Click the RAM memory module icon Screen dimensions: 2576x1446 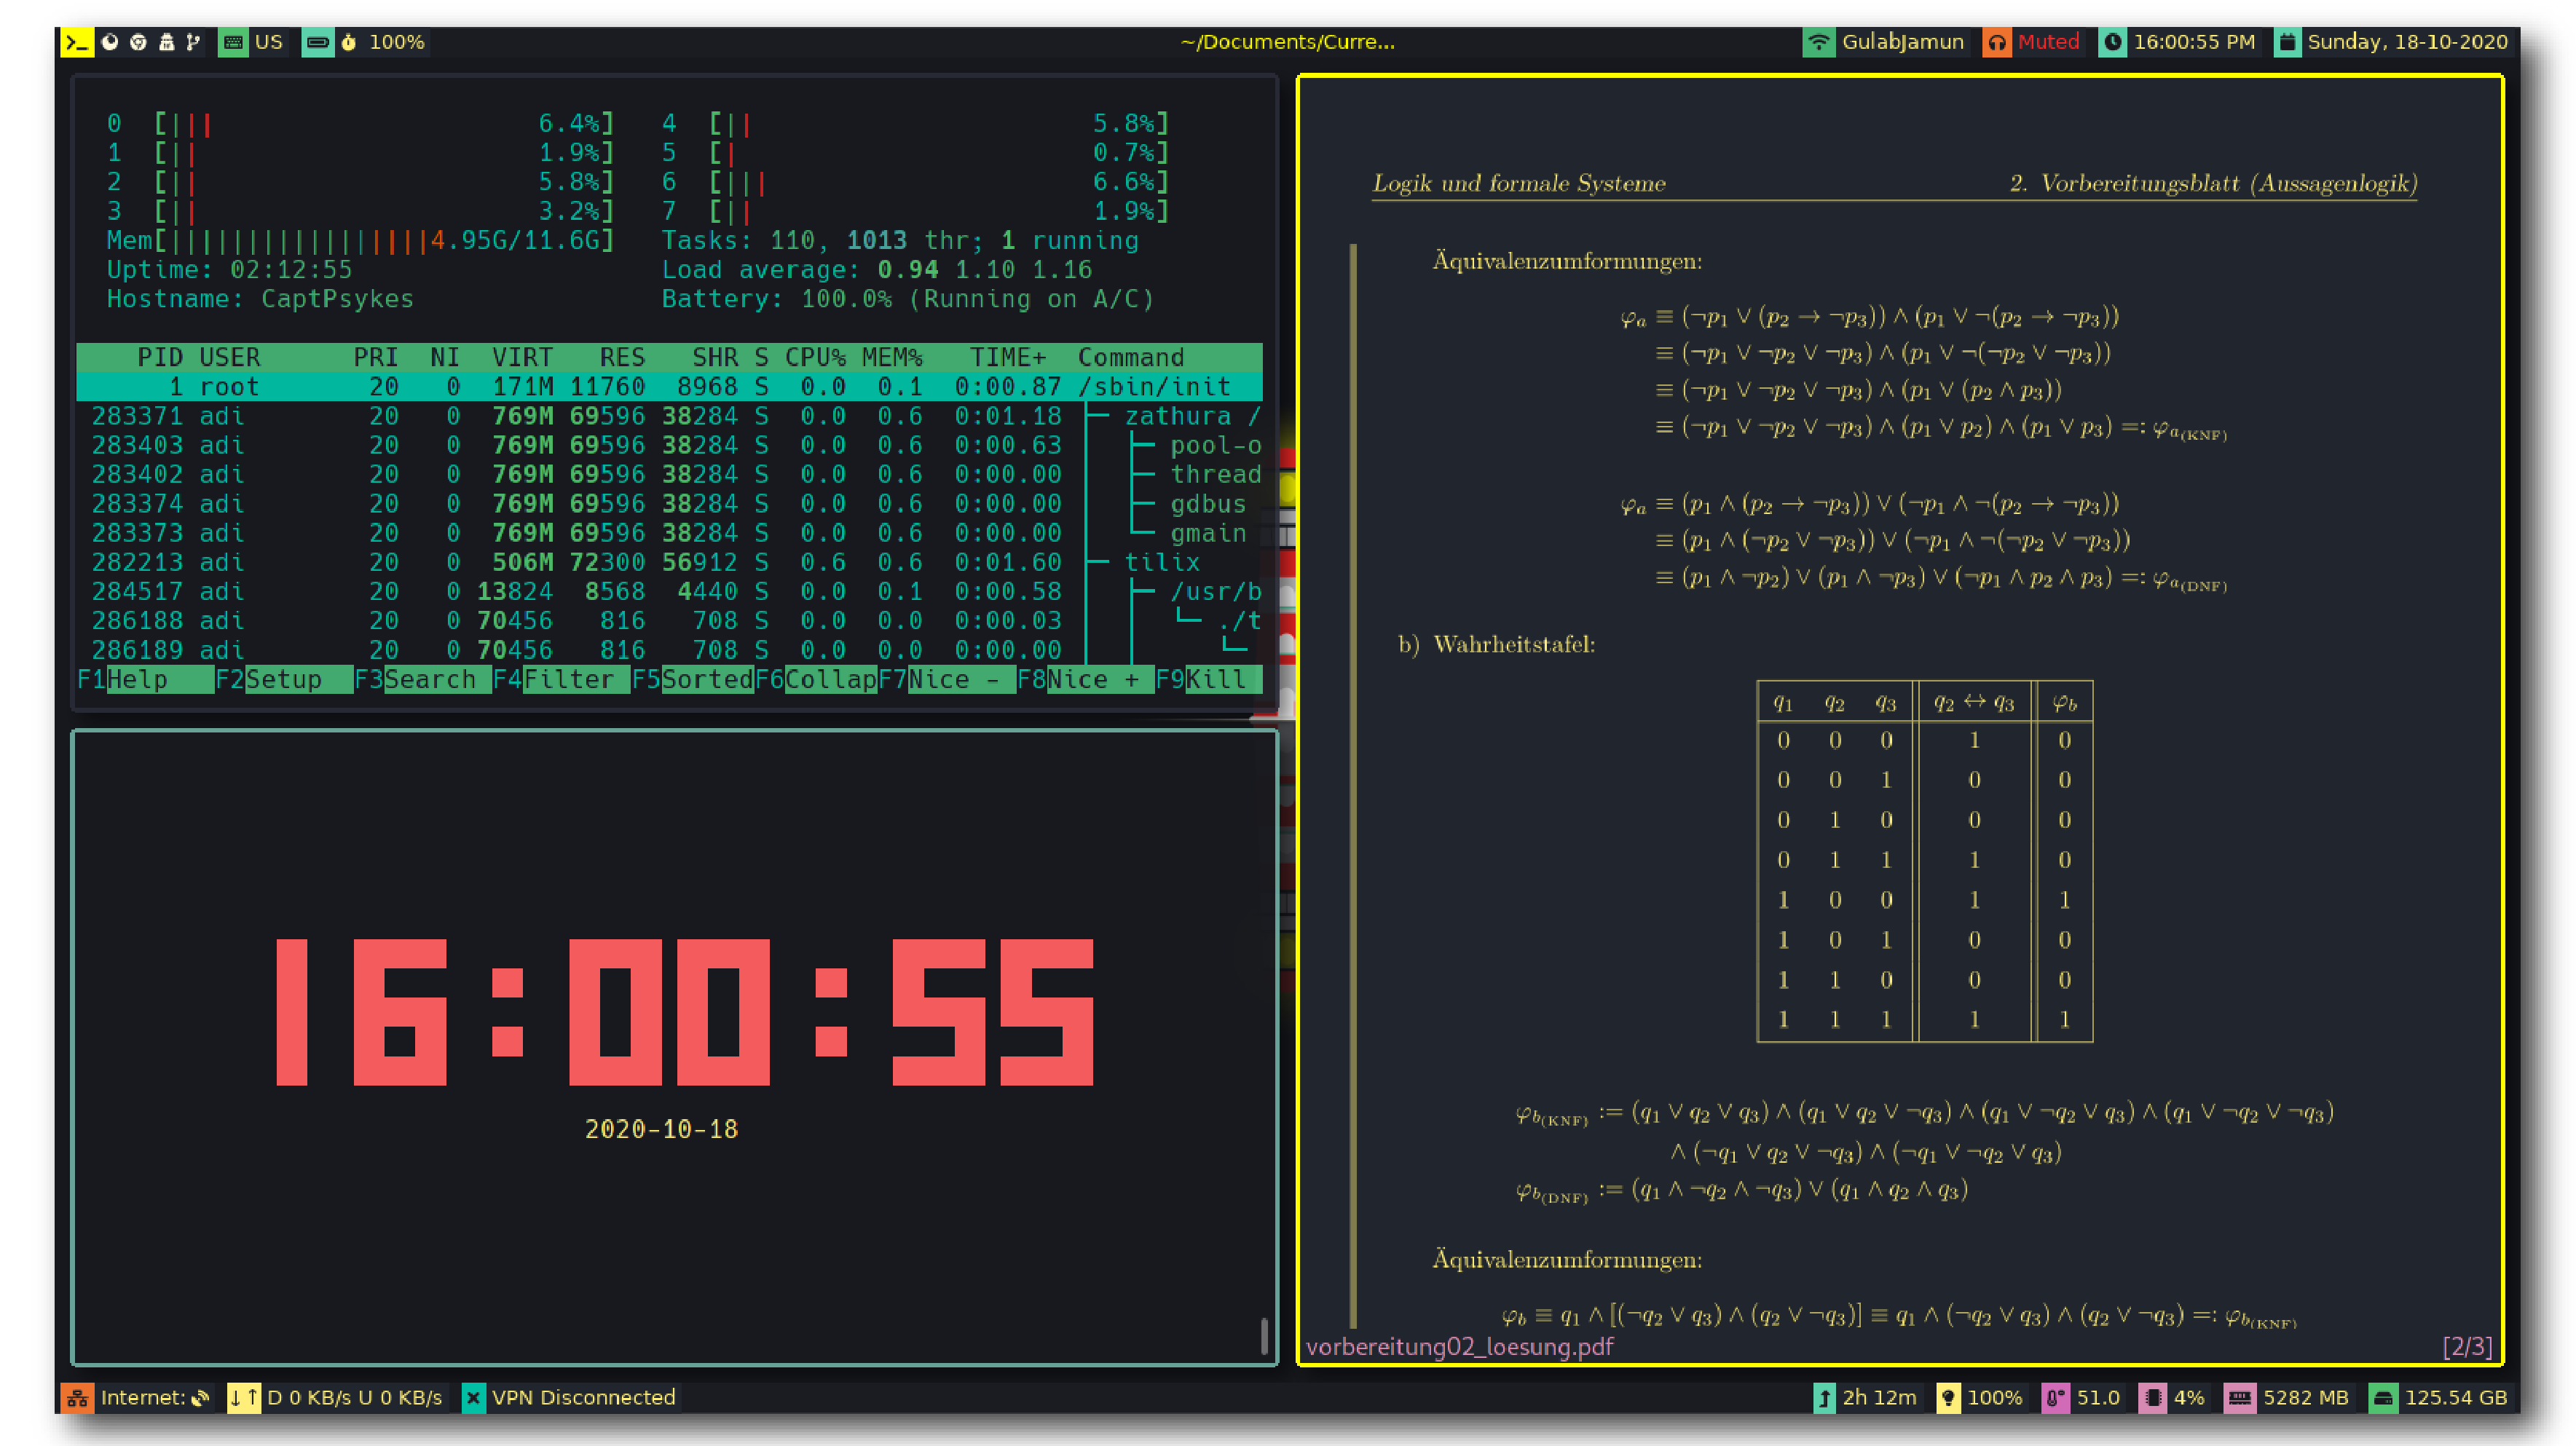pos(2239,1397)
